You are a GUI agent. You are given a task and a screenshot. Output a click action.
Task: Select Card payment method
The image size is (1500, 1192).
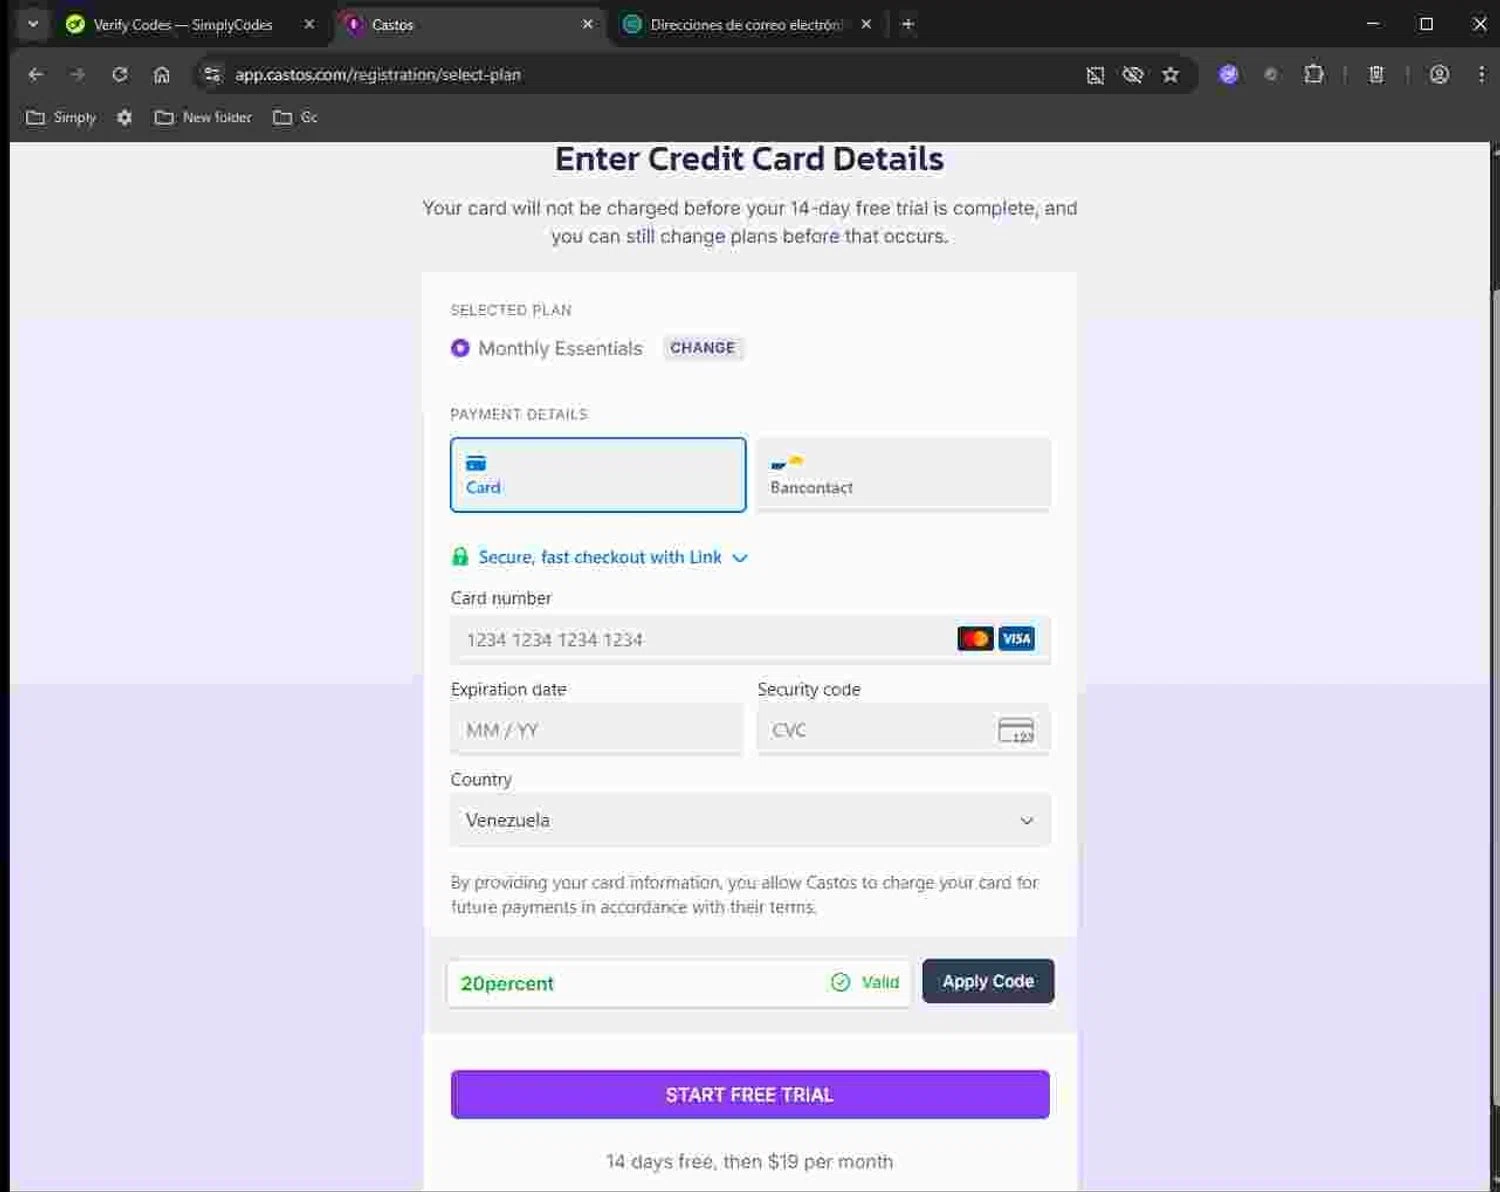(598, 475)
